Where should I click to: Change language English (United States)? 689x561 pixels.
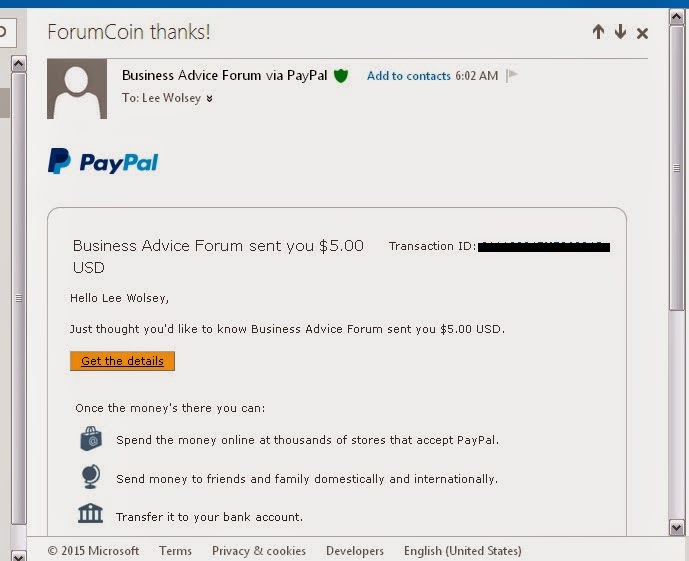[463, 550]
